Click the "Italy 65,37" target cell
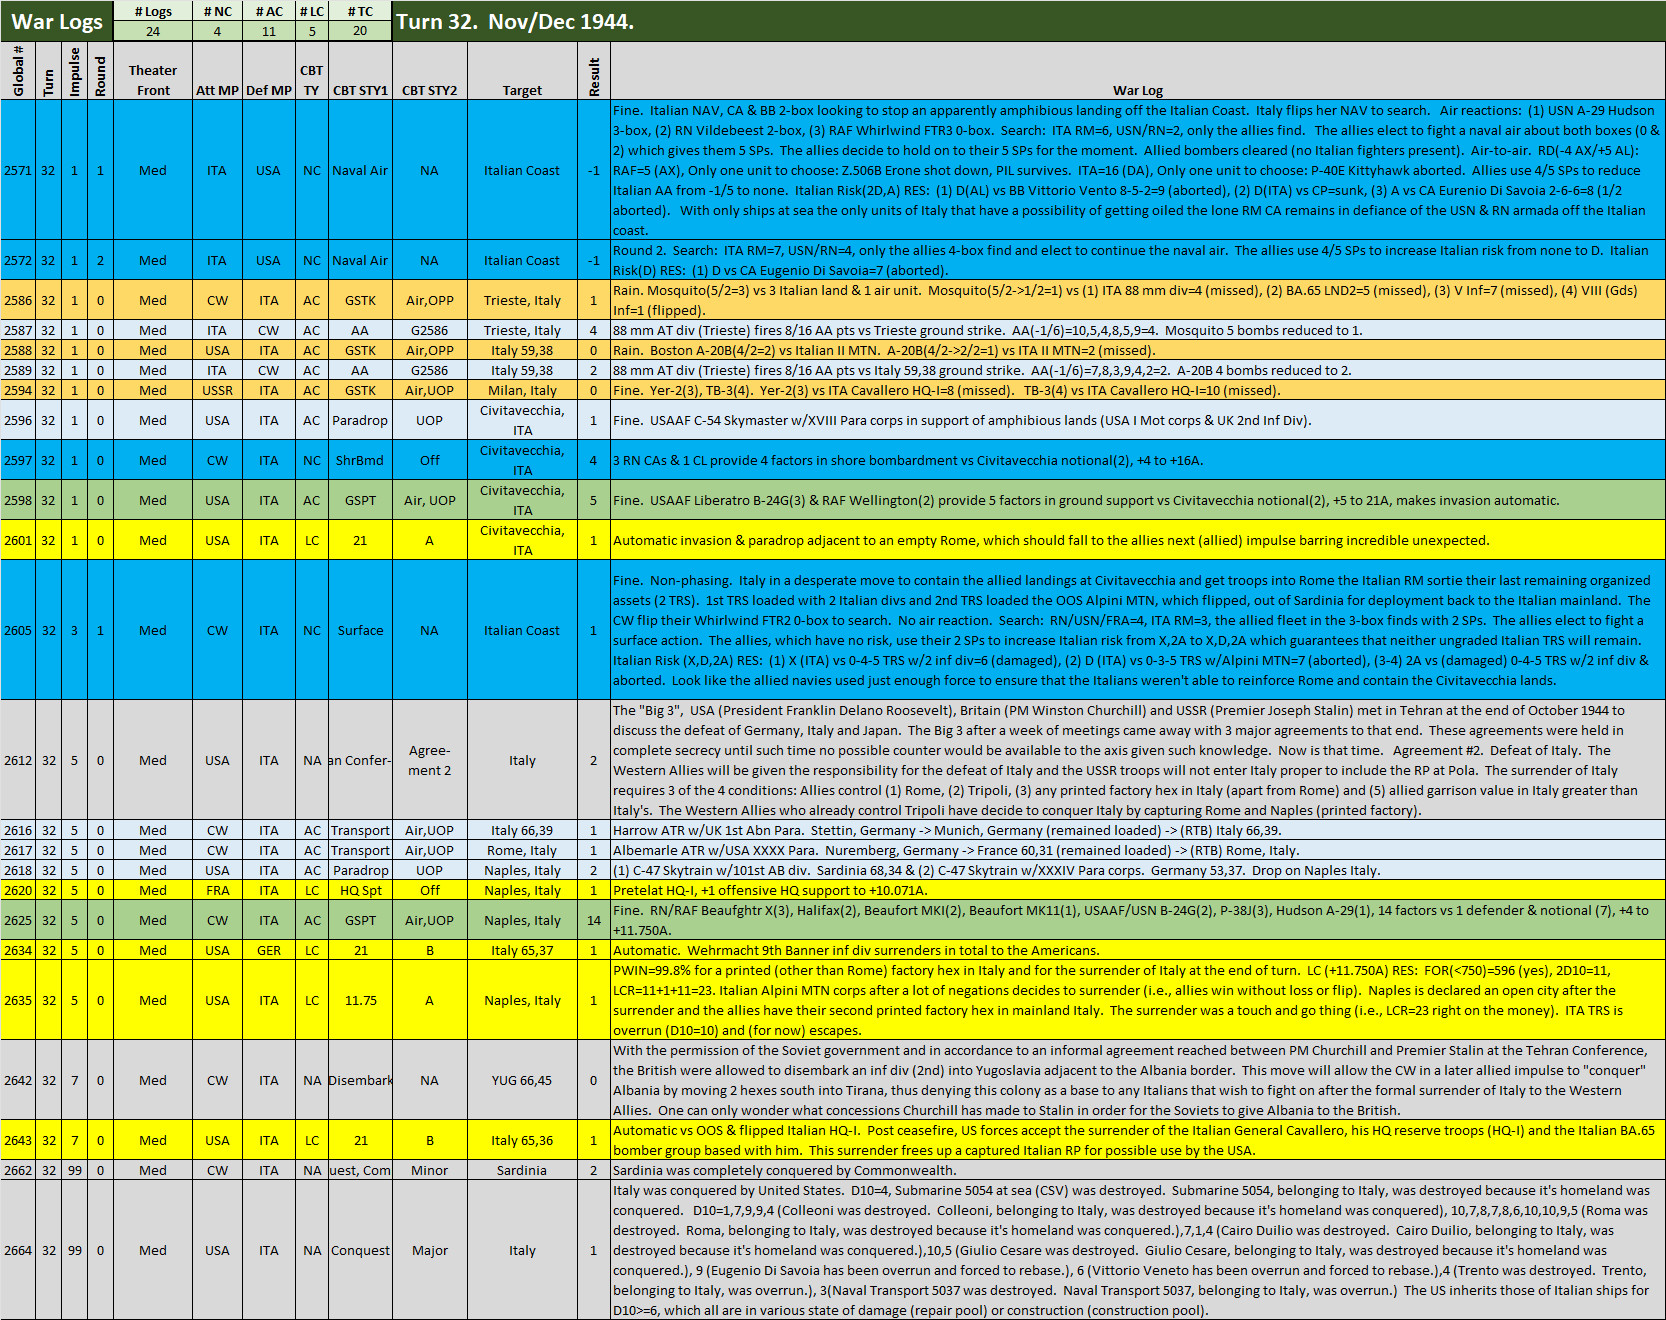 (522, 950)
